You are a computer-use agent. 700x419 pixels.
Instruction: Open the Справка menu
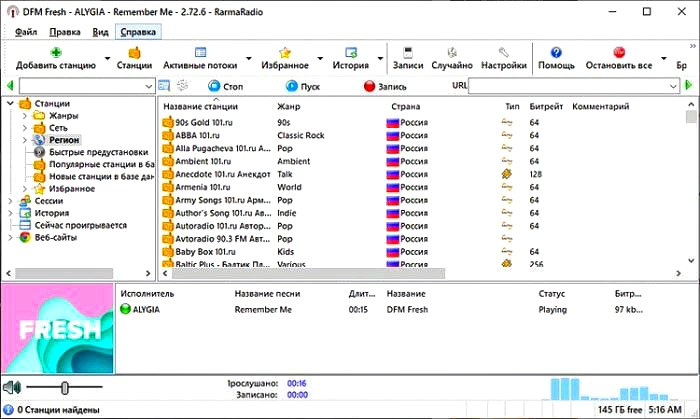(x=138, y=32)
